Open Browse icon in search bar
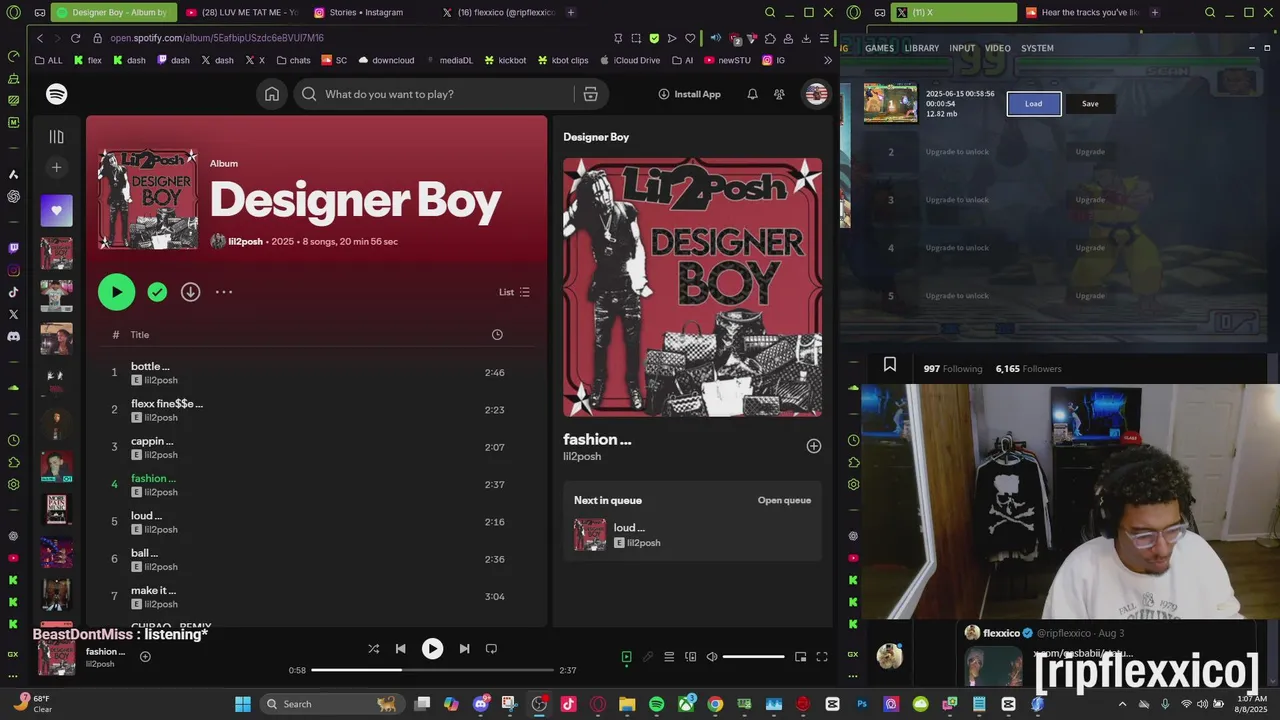The height and width of the screenshot is (720, 1280). click(591, 94)
